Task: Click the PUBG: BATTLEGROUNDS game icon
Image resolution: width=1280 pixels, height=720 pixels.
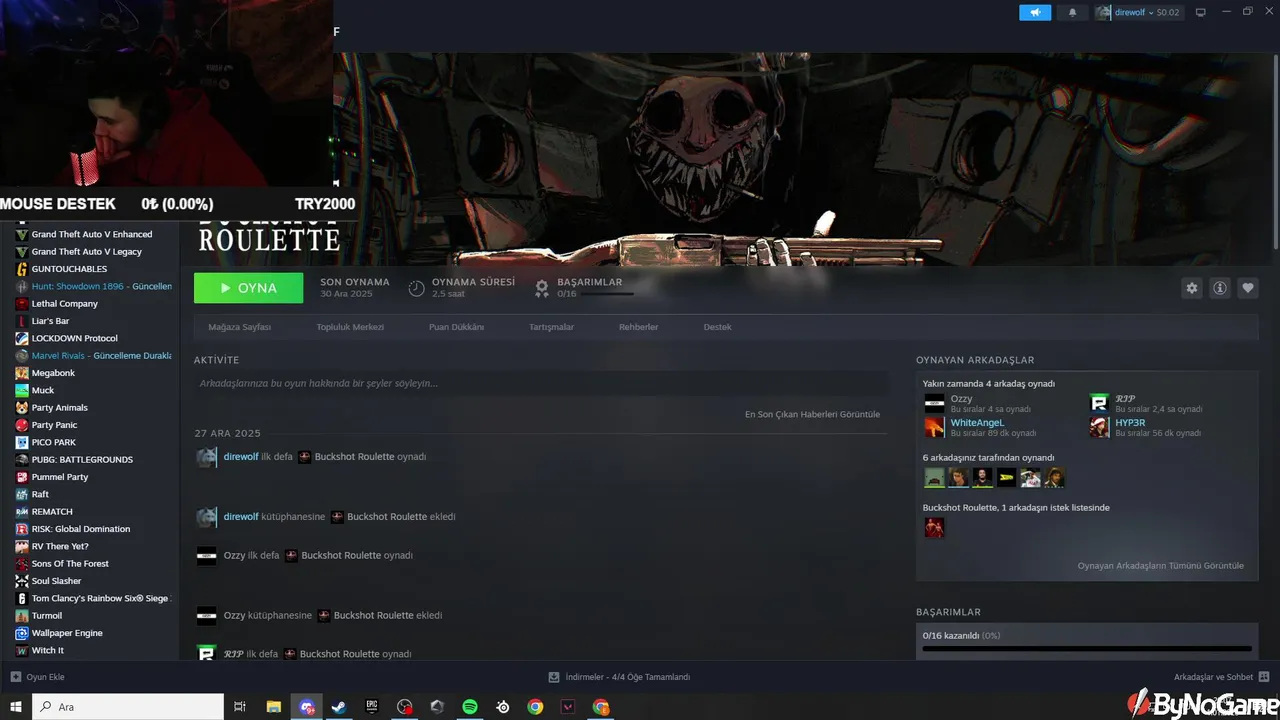Action: tap(22, 460)
